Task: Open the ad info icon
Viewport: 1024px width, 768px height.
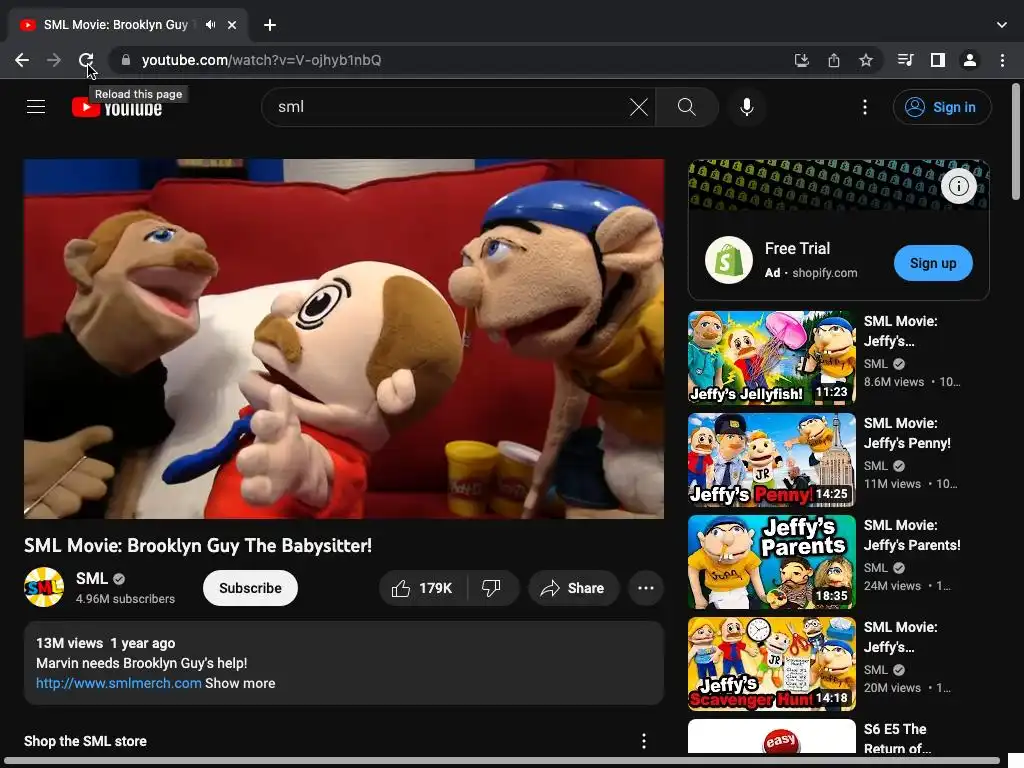Action: point(959,186)
